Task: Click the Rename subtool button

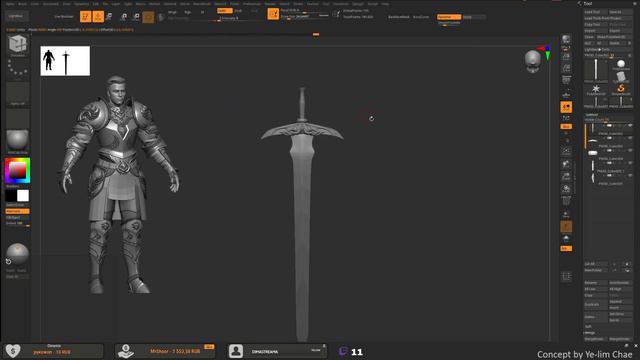Action: (596, 282)
